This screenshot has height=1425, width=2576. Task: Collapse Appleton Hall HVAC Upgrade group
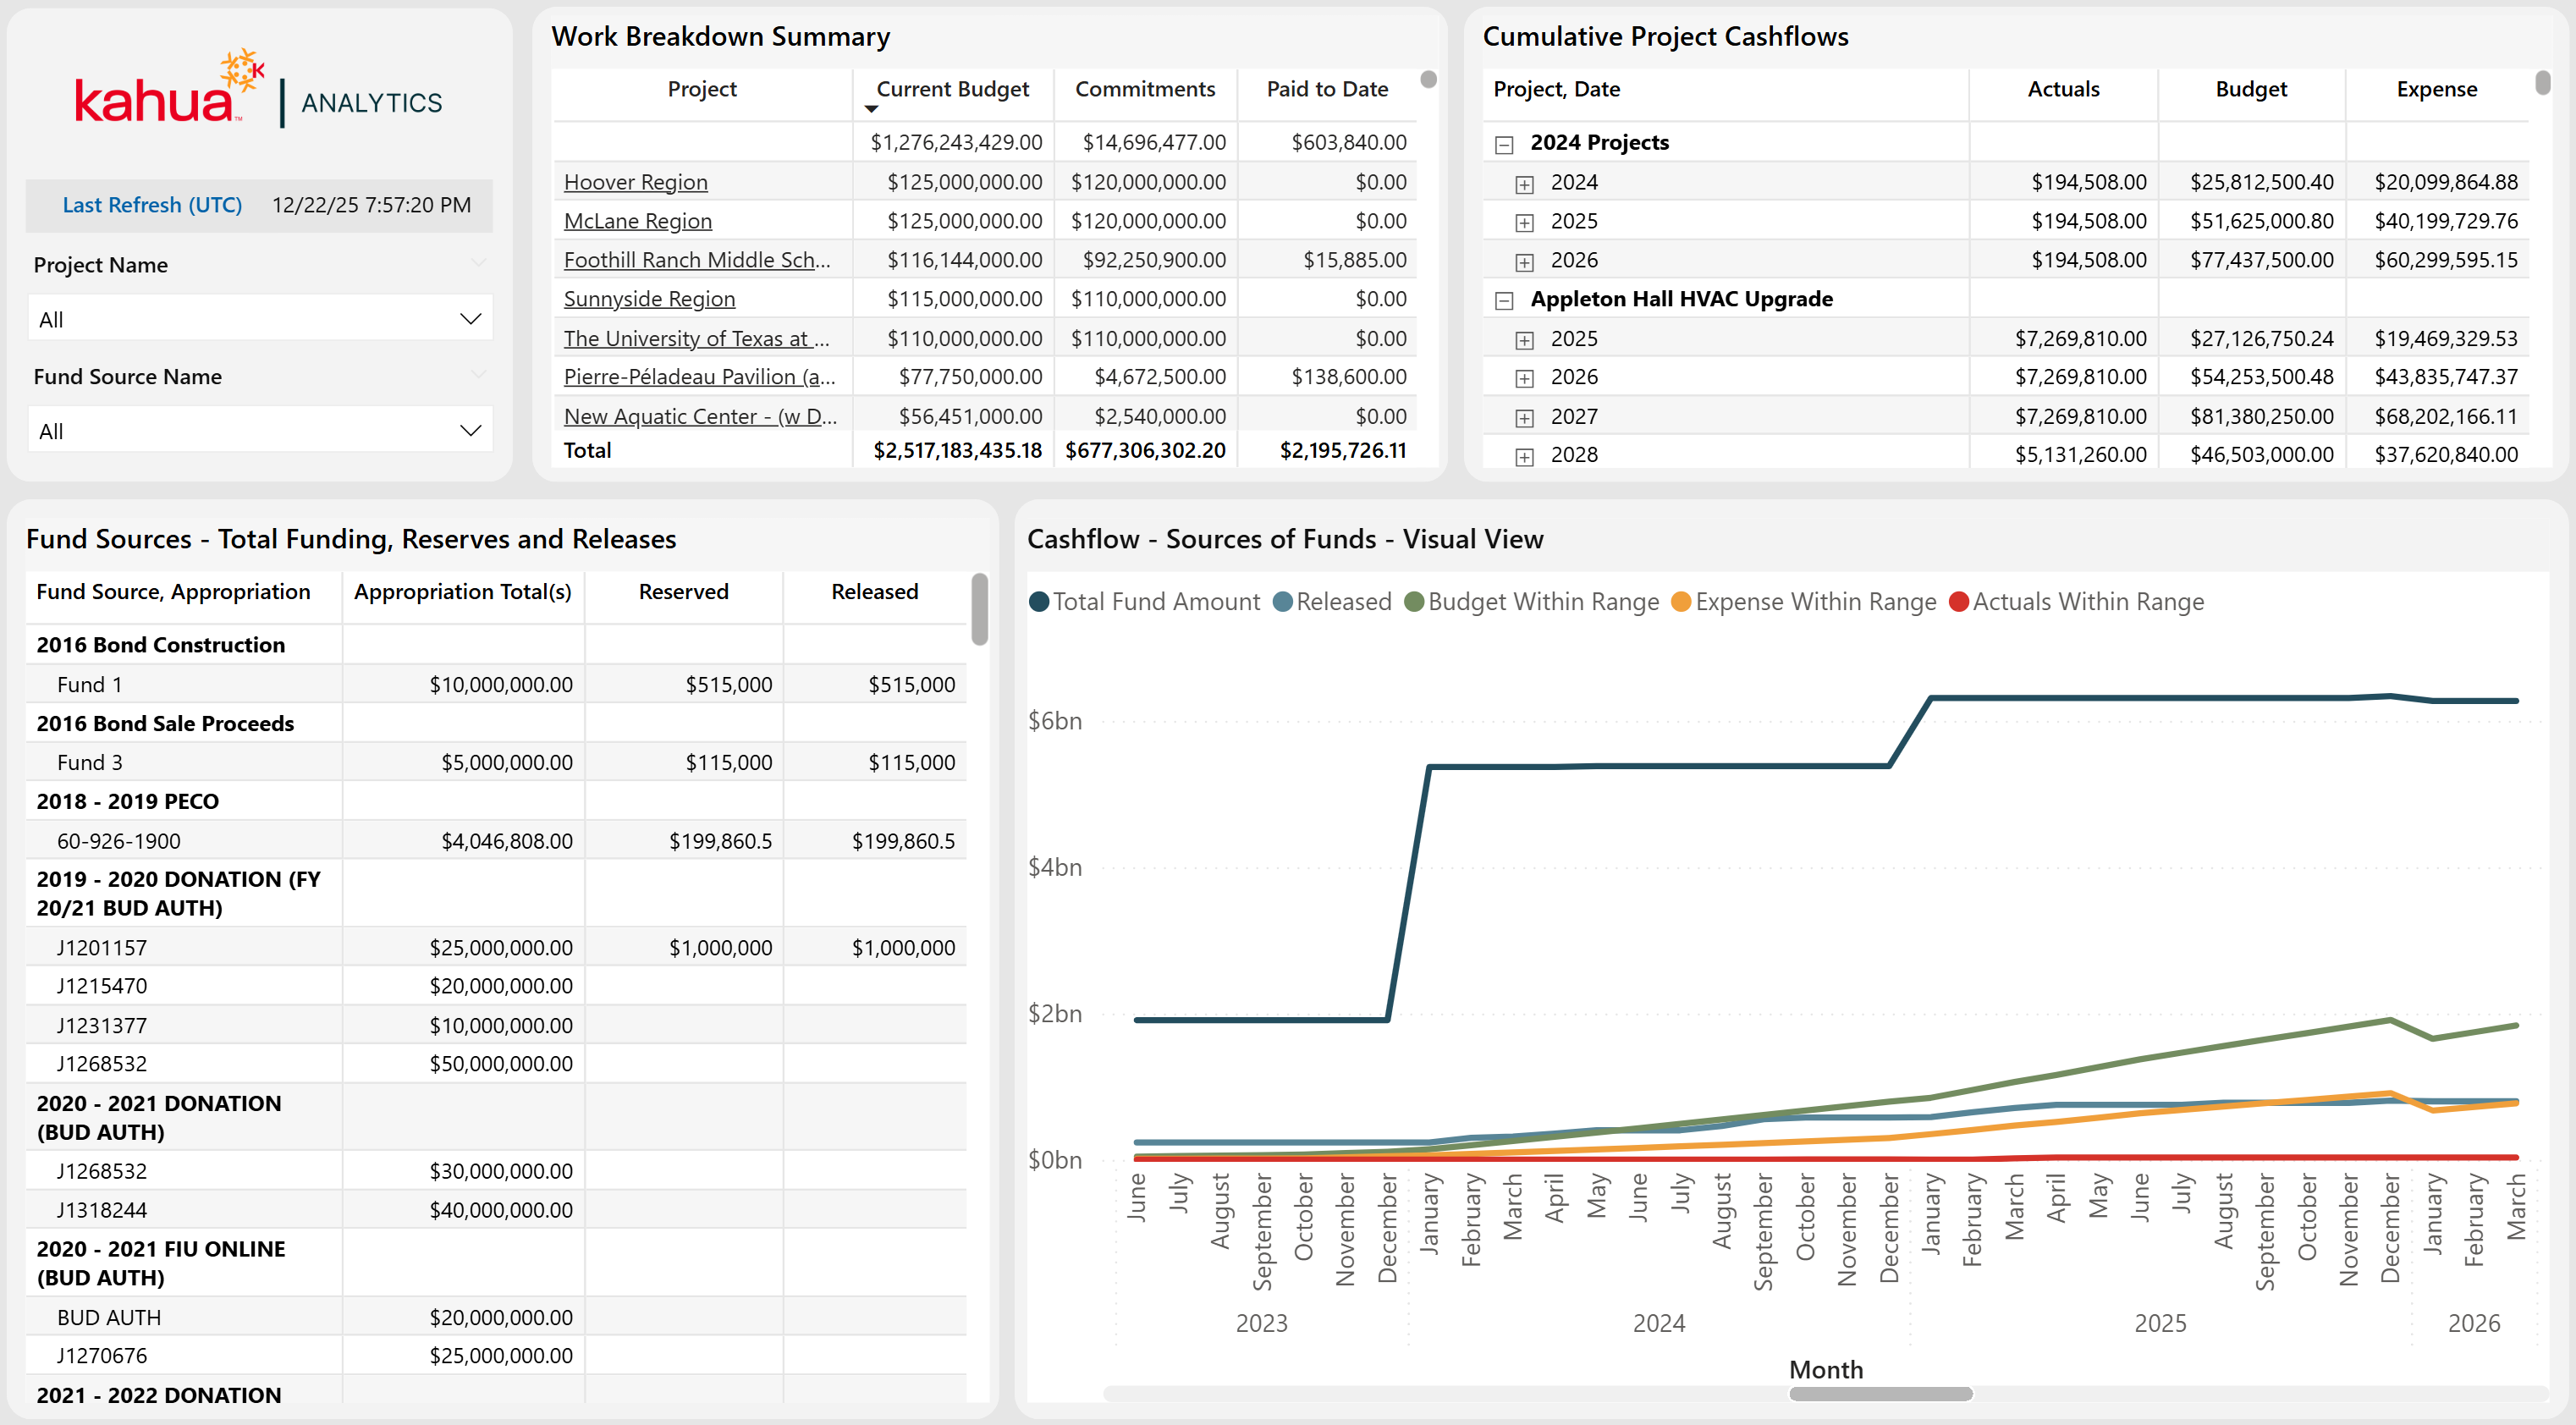[x=1504, y=300]
